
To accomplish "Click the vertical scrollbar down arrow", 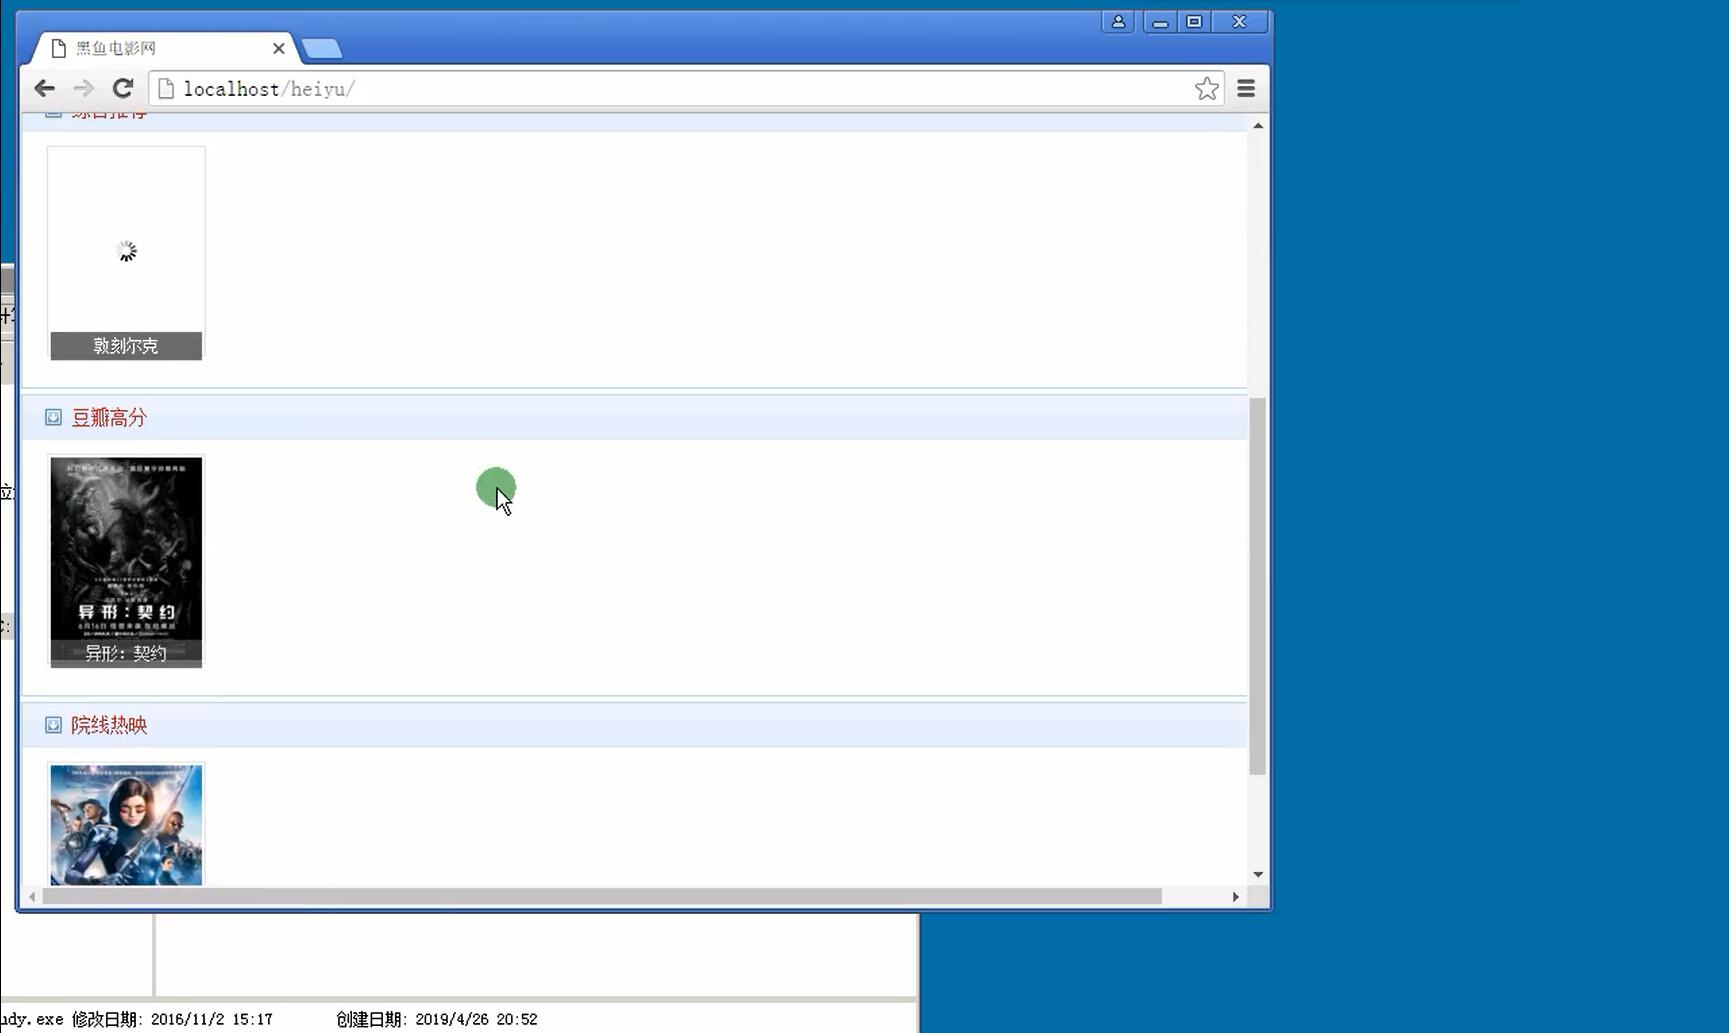I will pyautogui.click(x=1258, y=874).
